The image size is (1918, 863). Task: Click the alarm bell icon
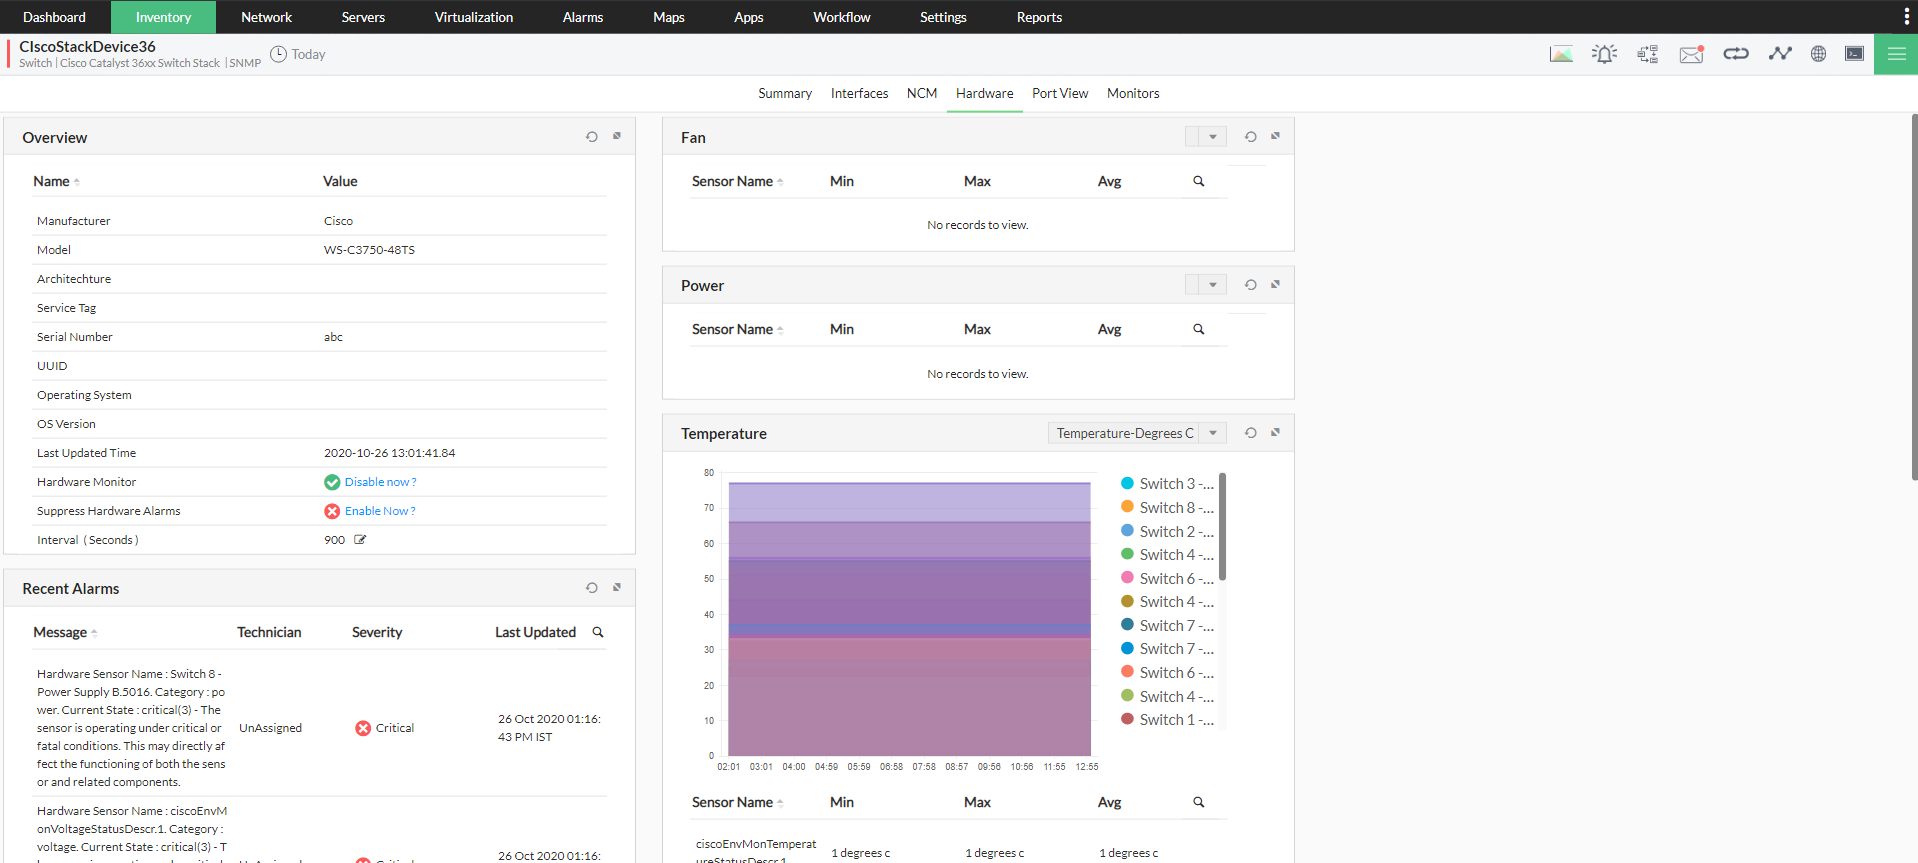point(1604,54)
